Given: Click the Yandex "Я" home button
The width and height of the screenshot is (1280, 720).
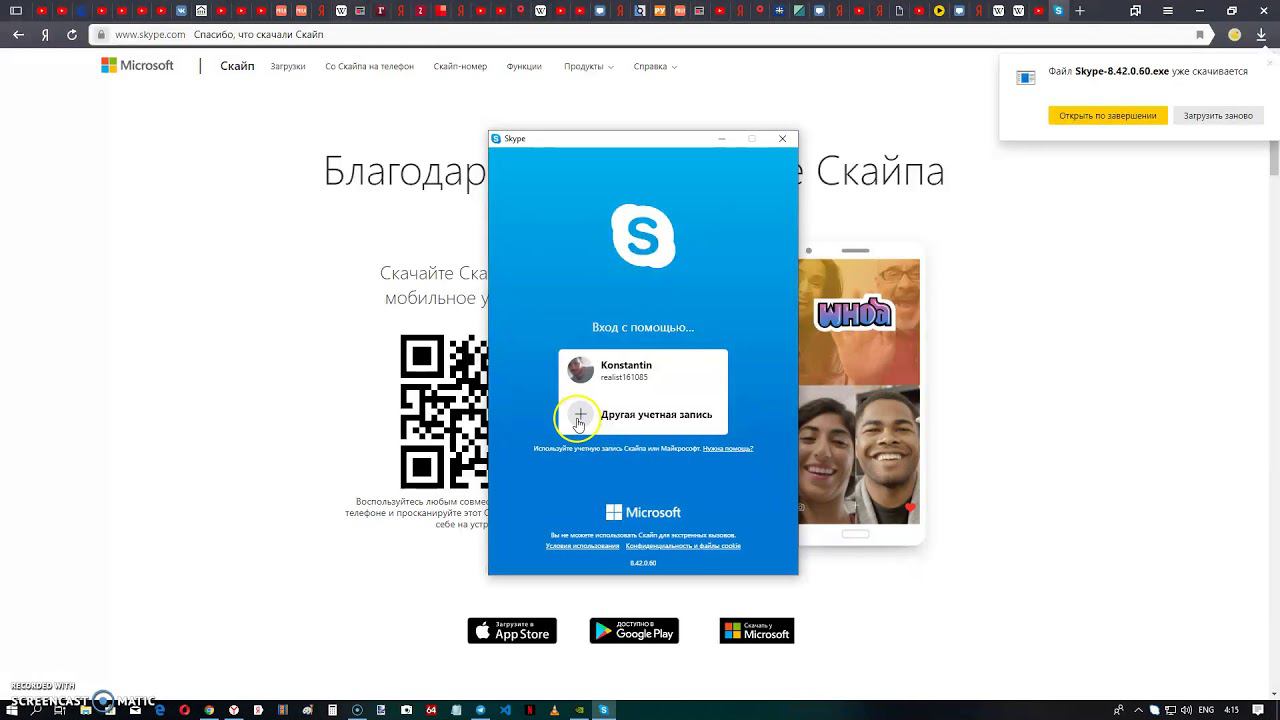Looking at the screenshot, I should click(45, 34).
